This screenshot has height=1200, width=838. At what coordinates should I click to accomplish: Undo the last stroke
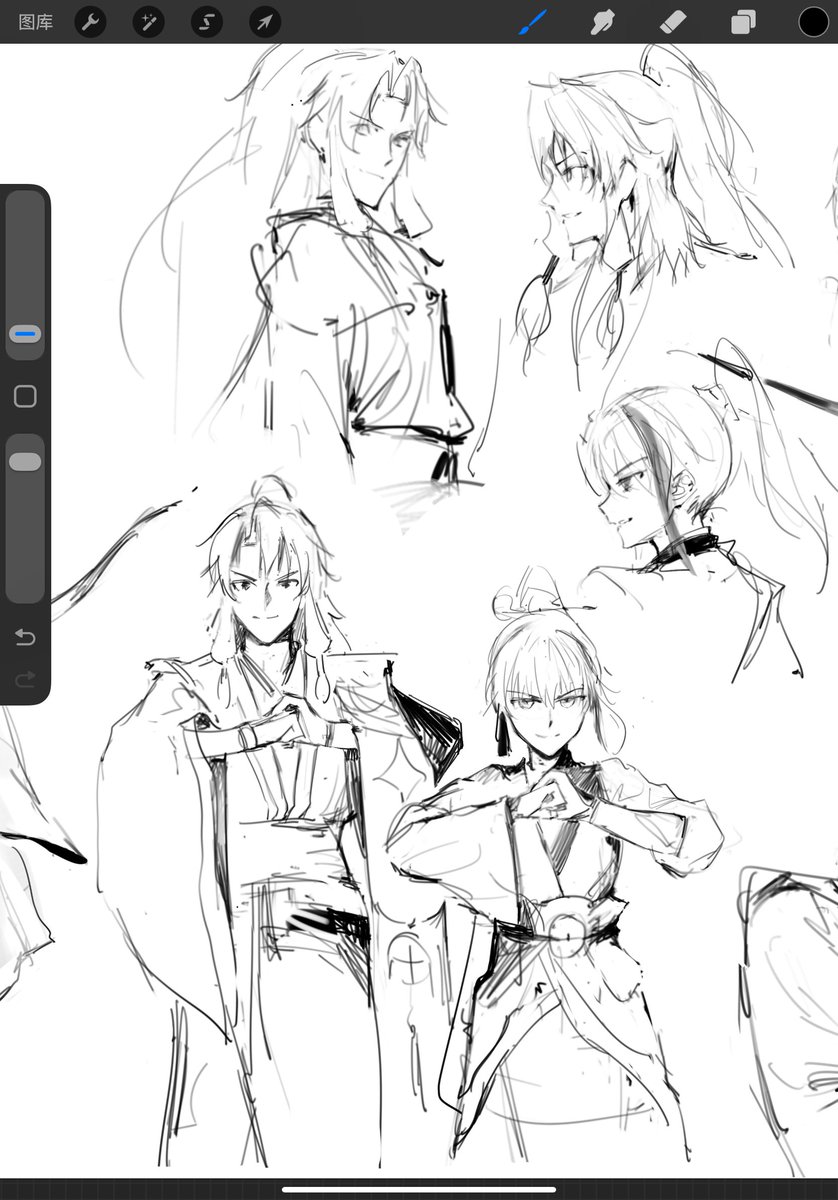pyautogui.click(x=25, y=638)
